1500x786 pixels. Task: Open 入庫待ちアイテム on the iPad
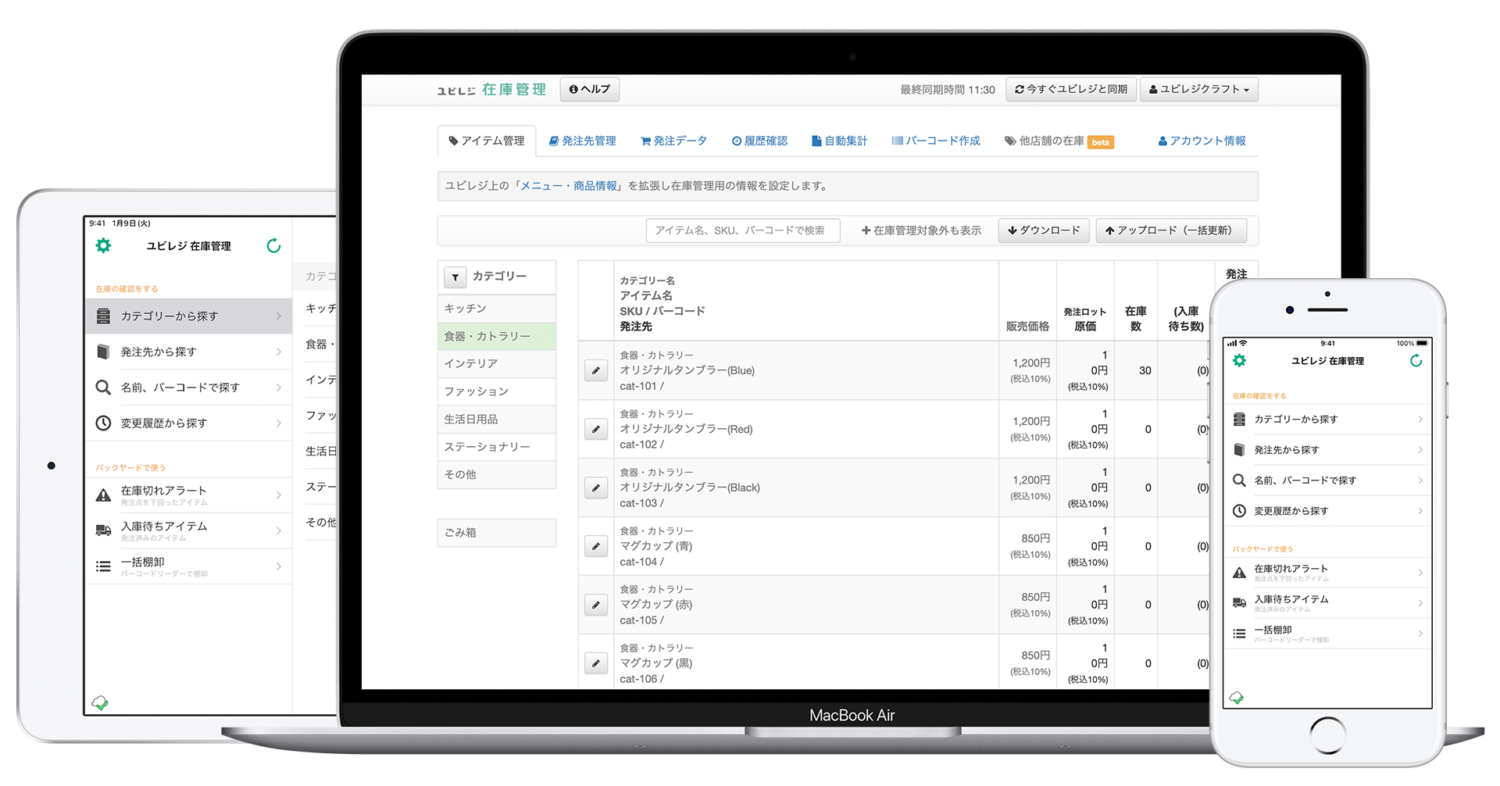click(x=188, y=531)
